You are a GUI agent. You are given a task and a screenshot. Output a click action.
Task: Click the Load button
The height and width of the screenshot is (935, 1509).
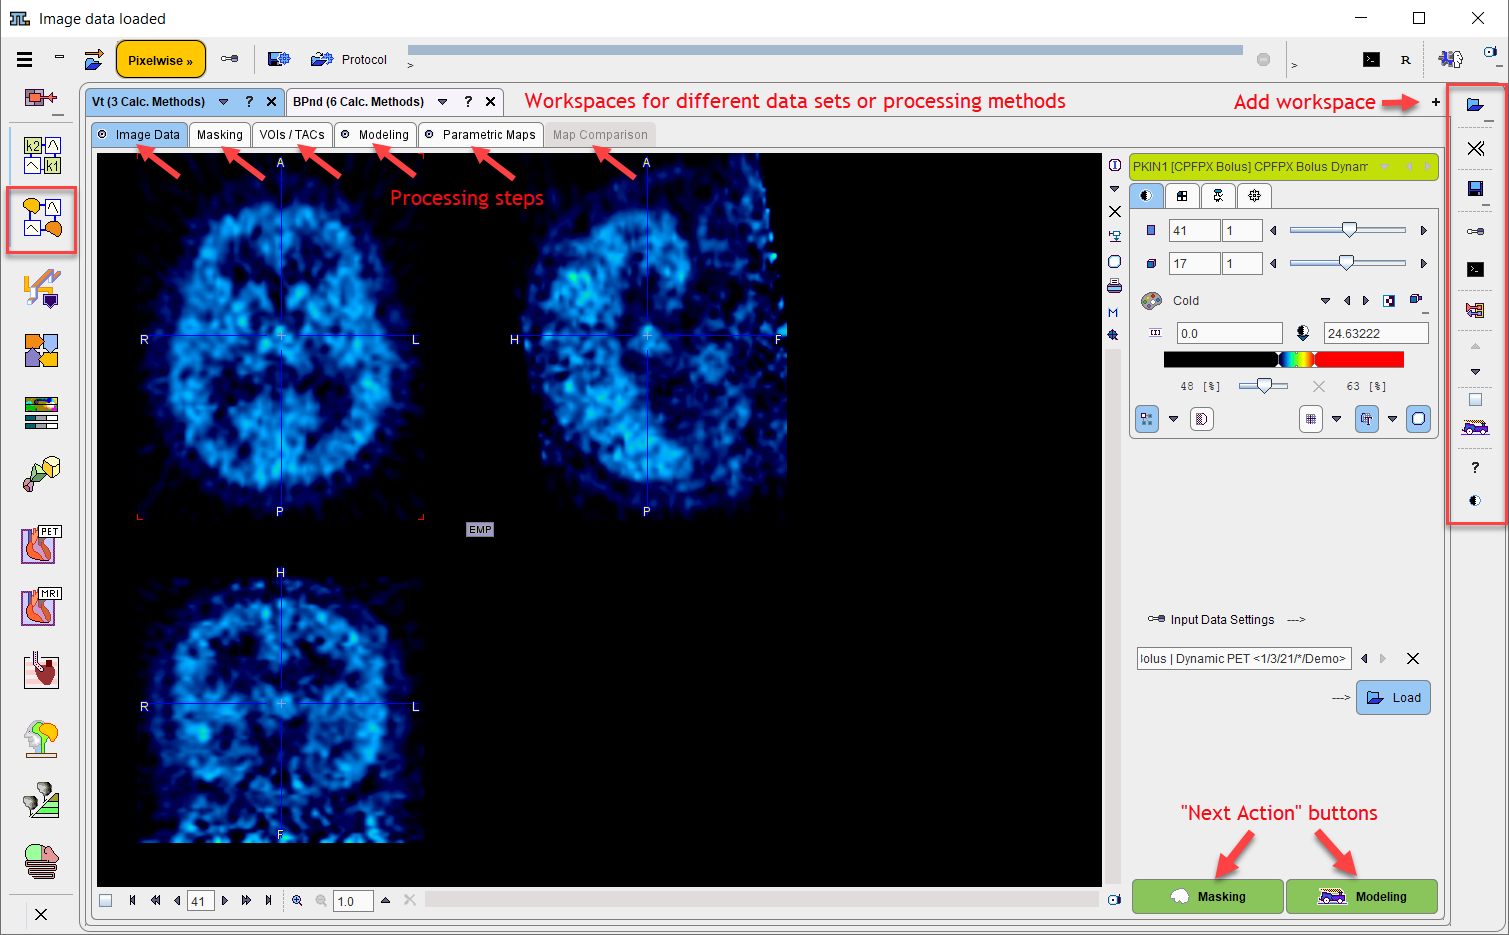pos(1393,698)
